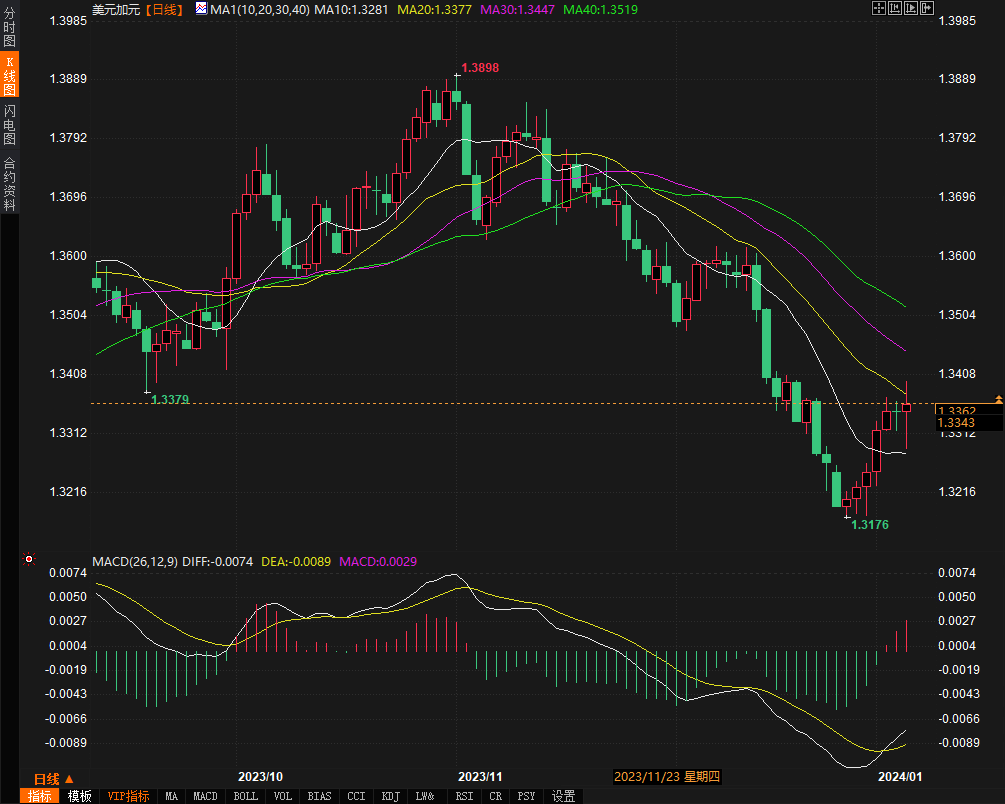This screenshot has height=804, width=1005.
Task: Open the 设置 settings button
Action: click(x=564, y=796)
